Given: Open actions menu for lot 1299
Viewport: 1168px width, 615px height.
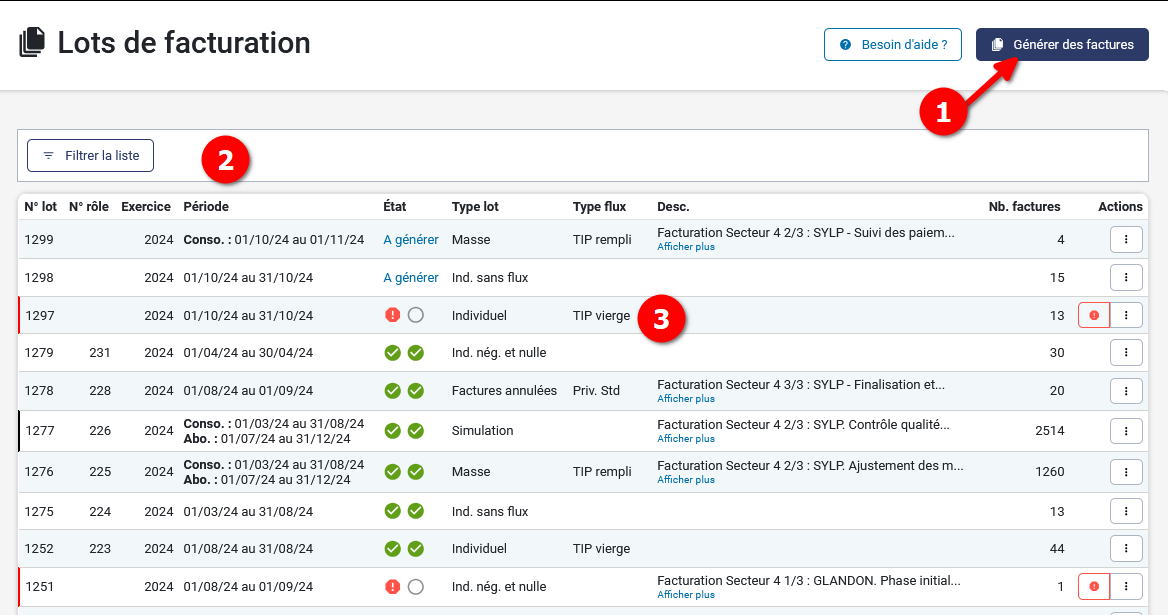Looking at the screenshot, I should 1126,240.
